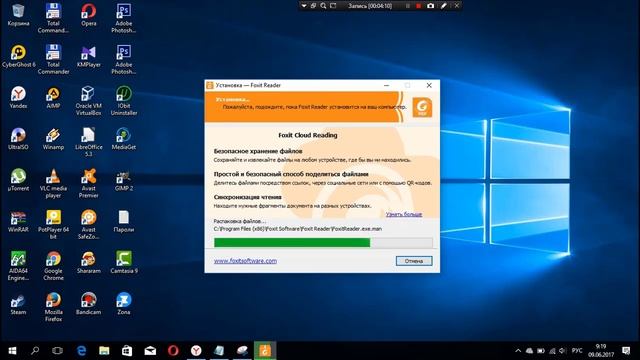The height and width of the screenshot is (360, 640).
Task: Click the Отмена button in installer
Action: pos(414,261)
